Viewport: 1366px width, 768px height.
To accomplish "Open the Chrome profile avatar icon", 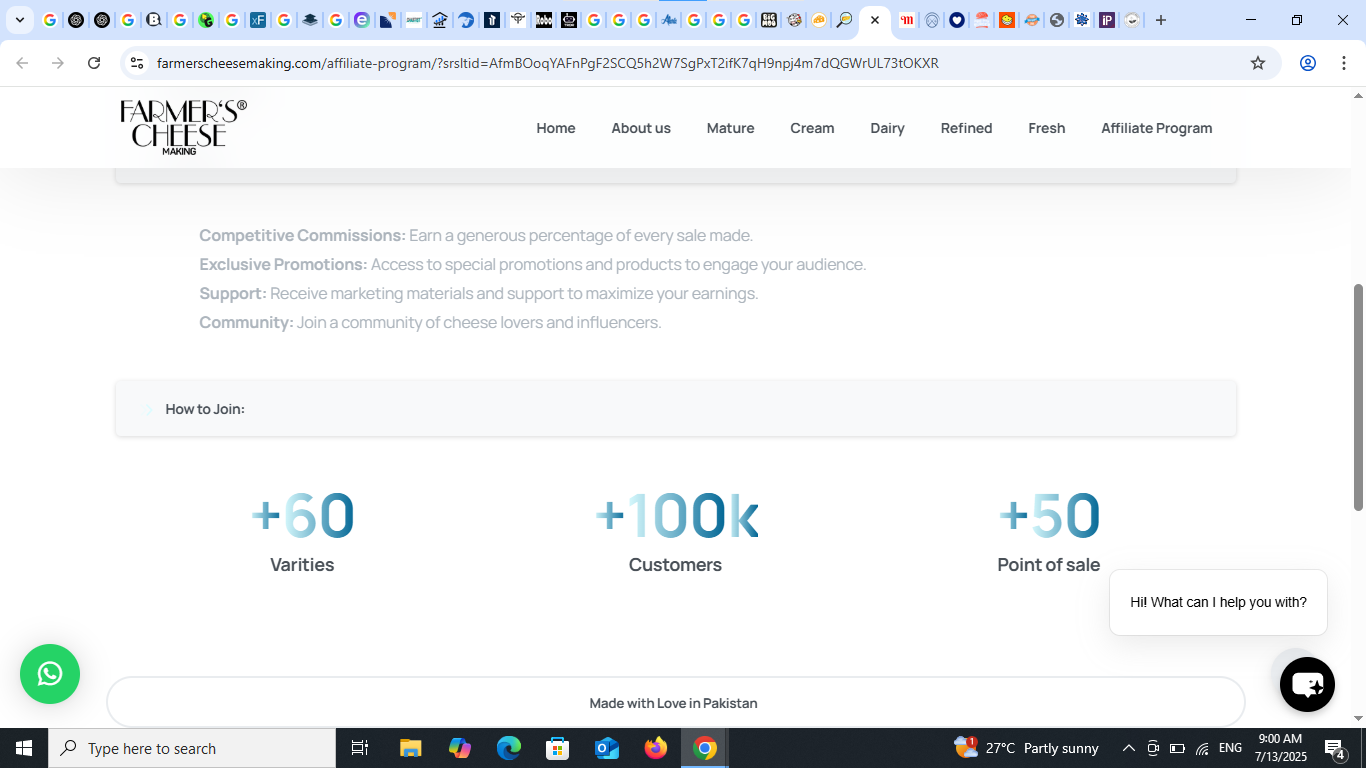I will click(x=1307, y=63).
